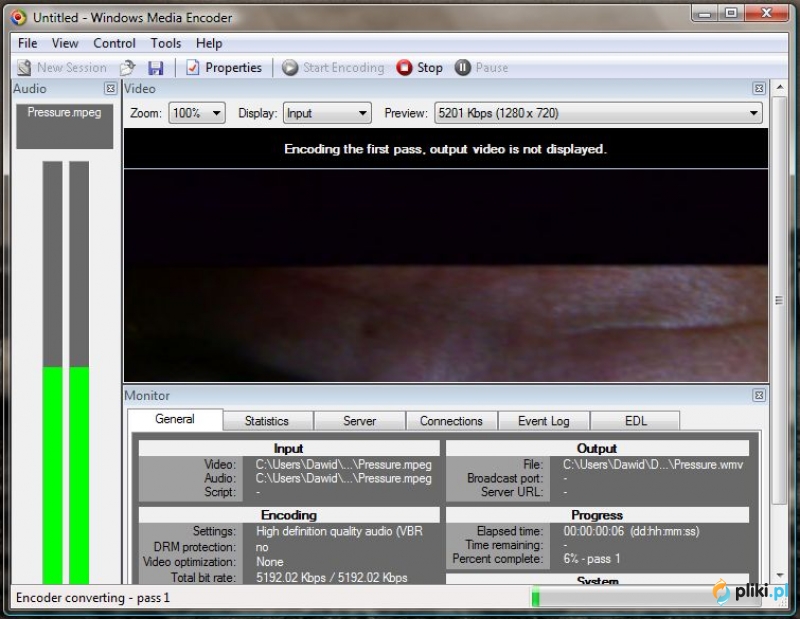Click the Encoding section header
The height and width of the screenshot is (619, 800).
(289, 515)
